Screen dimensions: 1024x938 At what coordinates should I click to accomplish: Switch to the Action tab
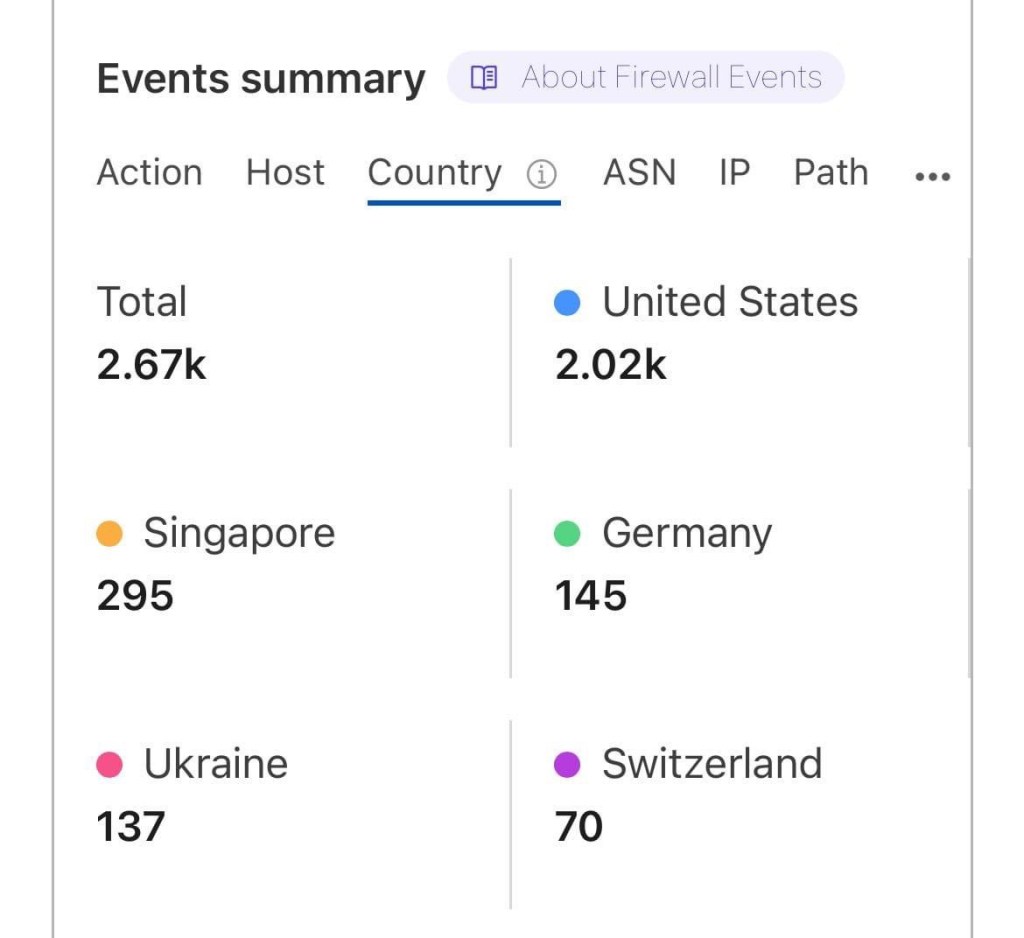[x=149, y=173]
